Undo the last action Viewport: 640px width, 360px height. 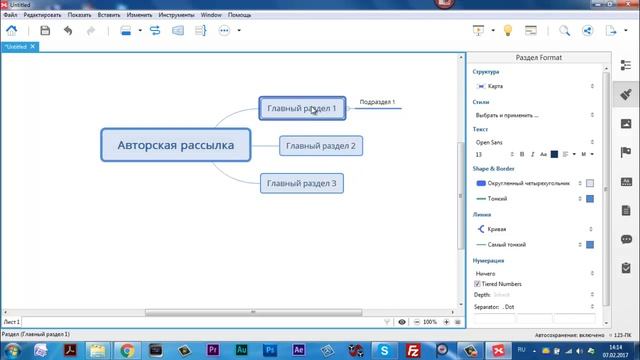point(68,31)
